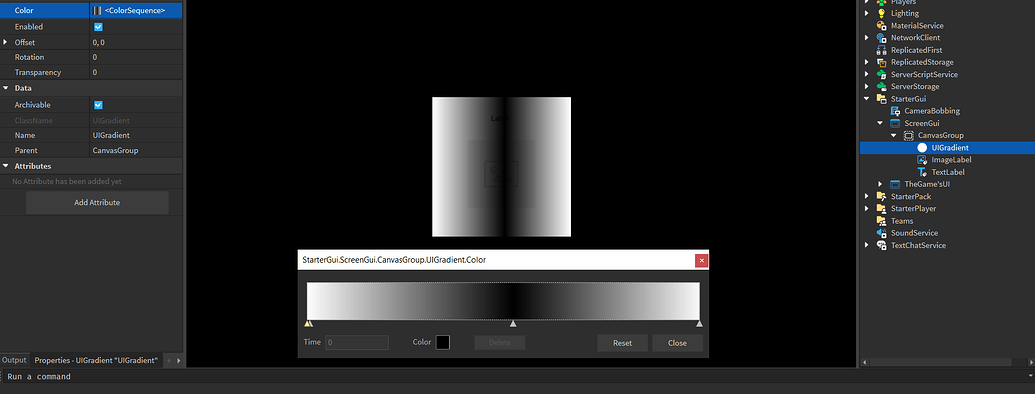Image resolution: width=1035 pixels, height=394 pixels.
Task: Select the Lighting service icon
Action: click(881, 13)
